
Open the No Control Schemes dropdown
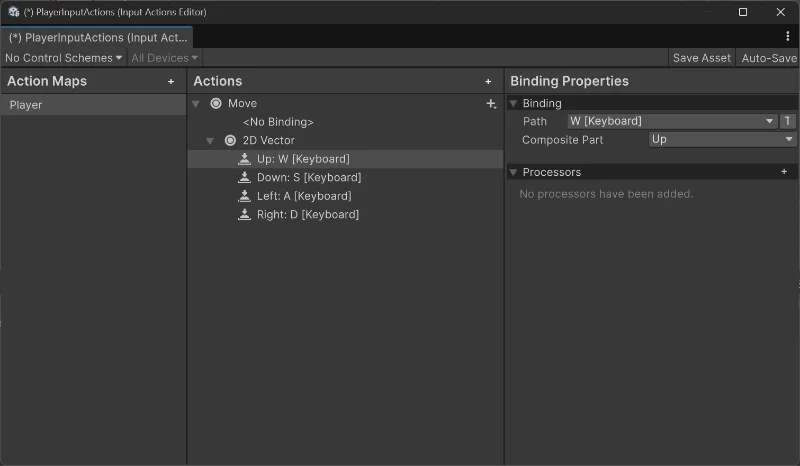click(x=63, y=58)
